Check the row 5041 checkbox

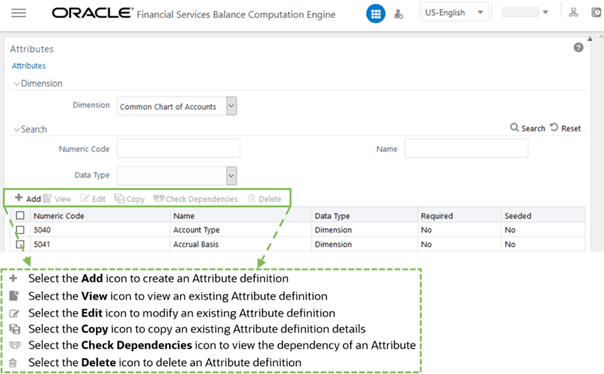click(20, 244)
